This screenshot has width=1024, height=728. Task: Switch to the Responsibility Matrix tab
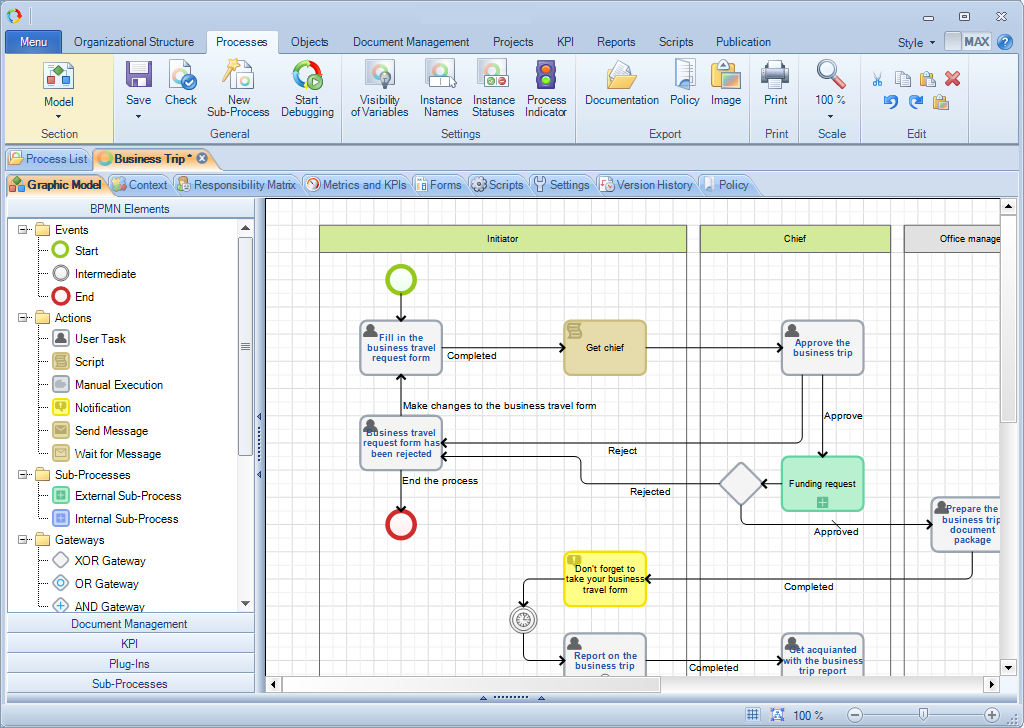[x=237, y=185]
